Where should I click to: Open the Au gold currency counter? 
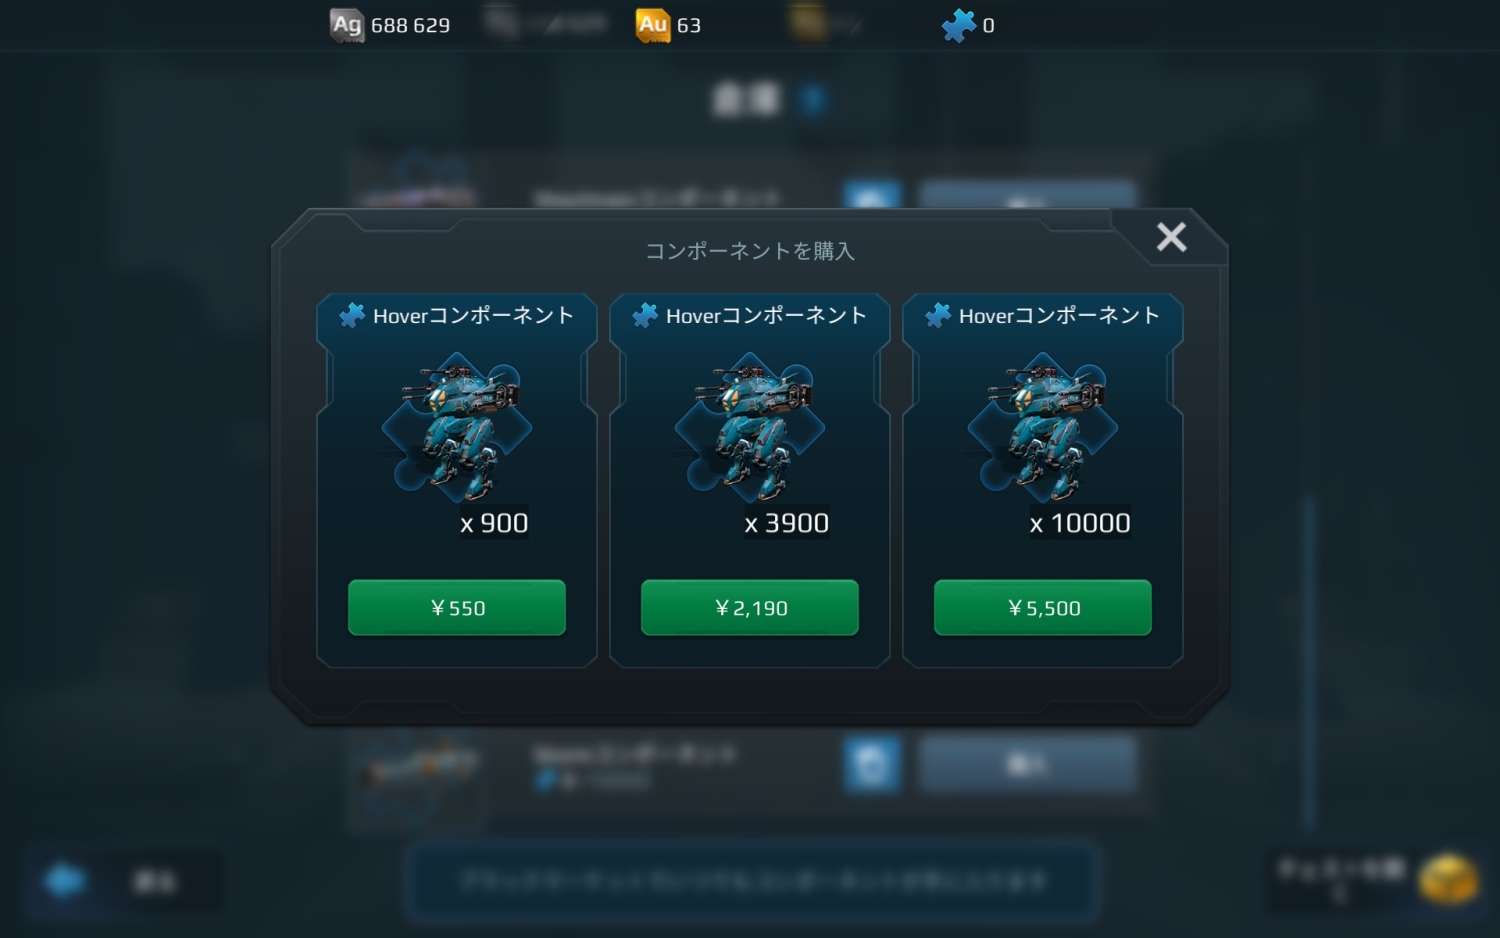(x=668, y=25)
